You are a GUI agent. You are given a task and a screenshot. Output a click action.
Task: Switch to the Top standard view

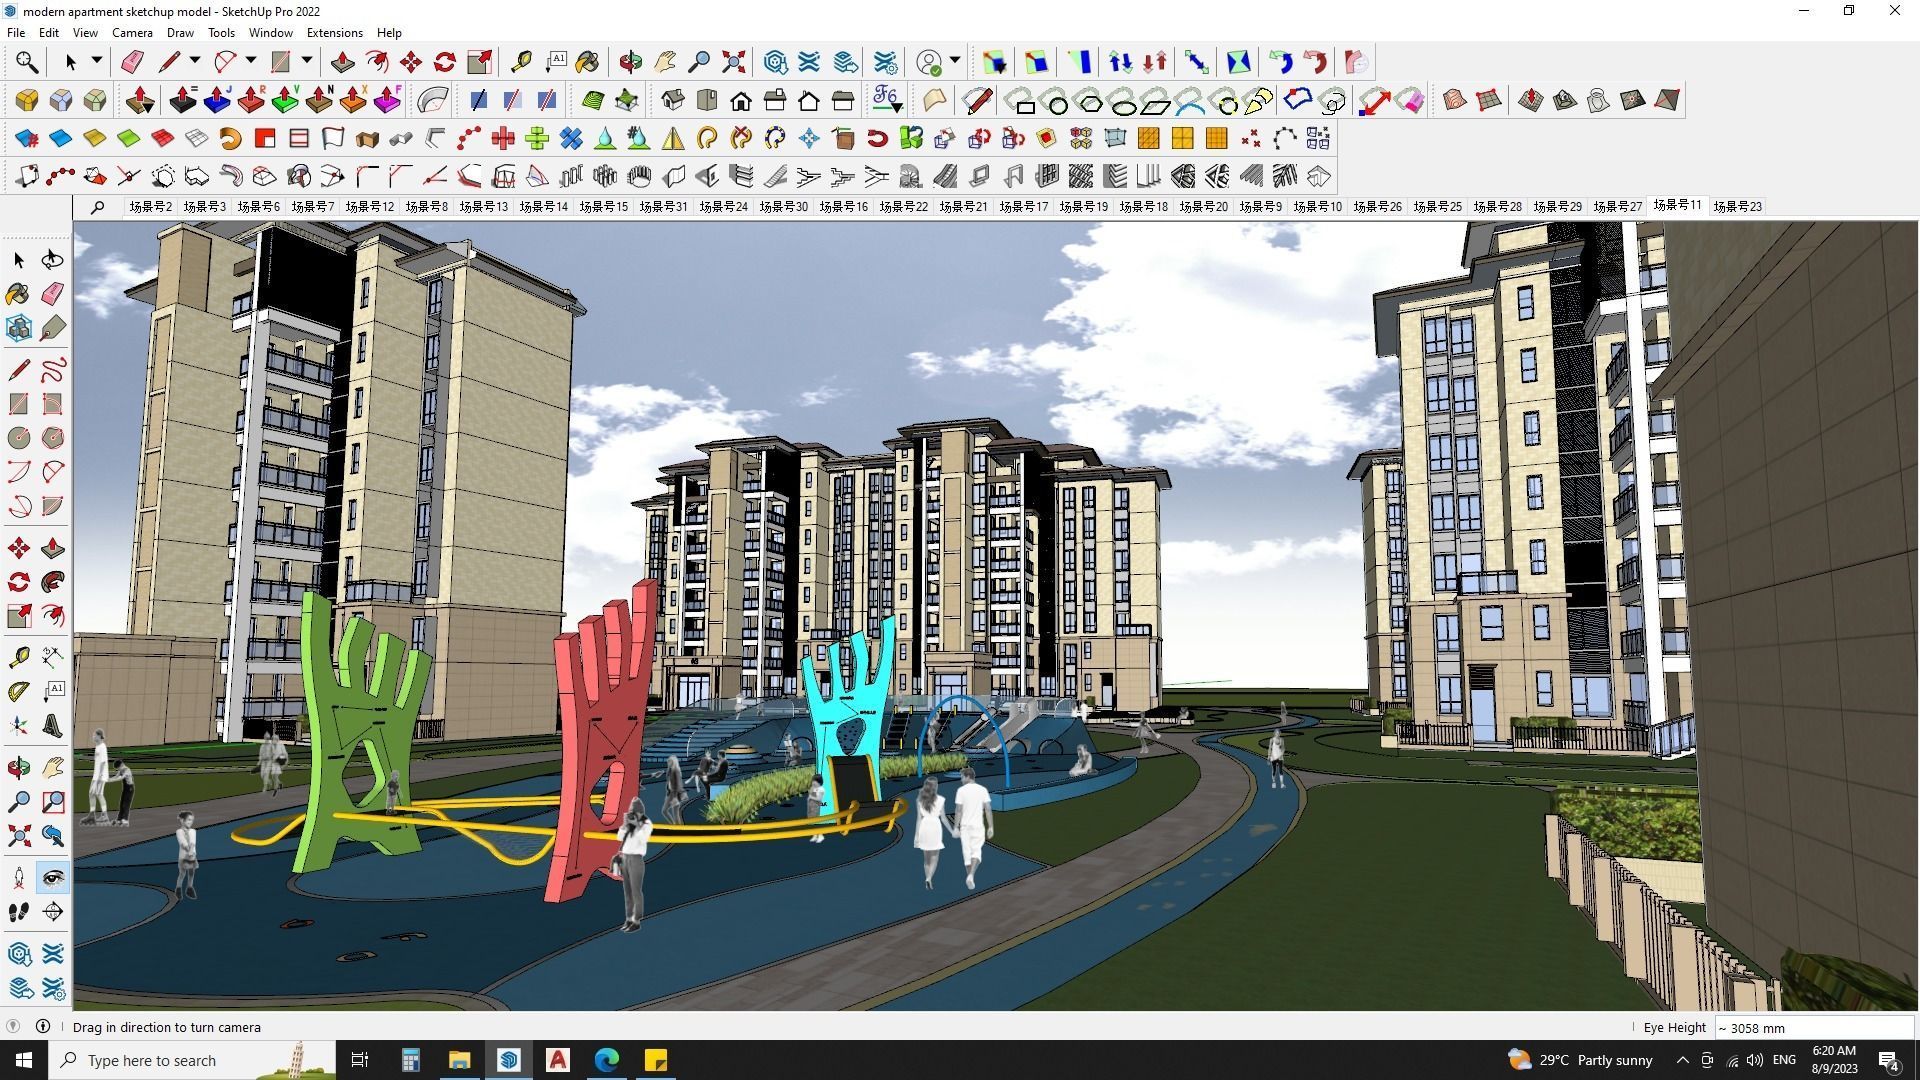(707, 100)
